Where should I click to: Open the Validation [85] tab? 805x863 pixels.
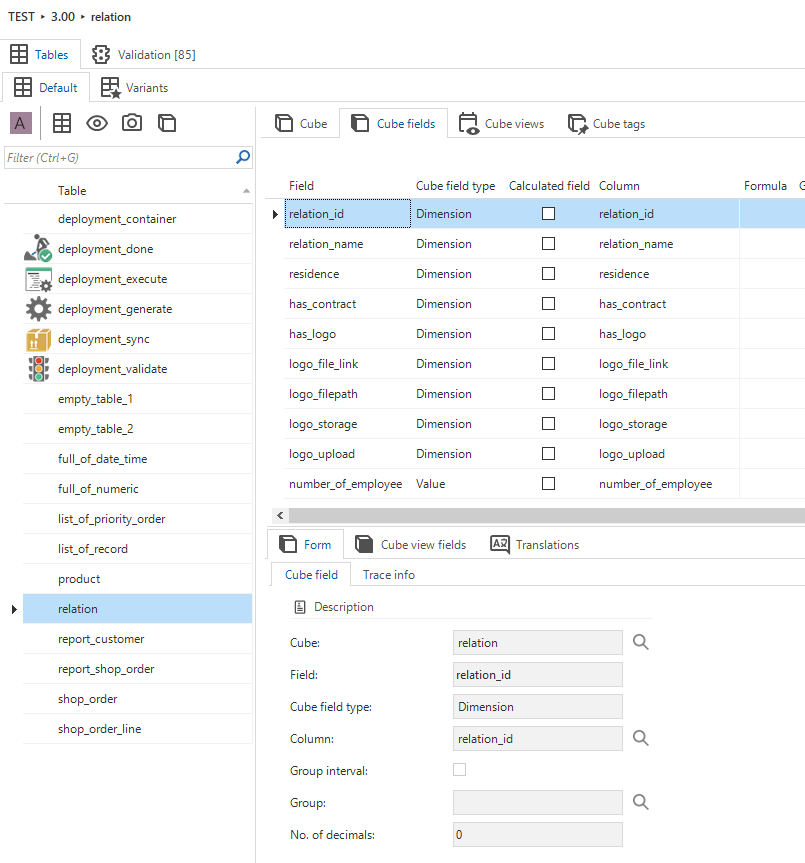click(144, 54)
